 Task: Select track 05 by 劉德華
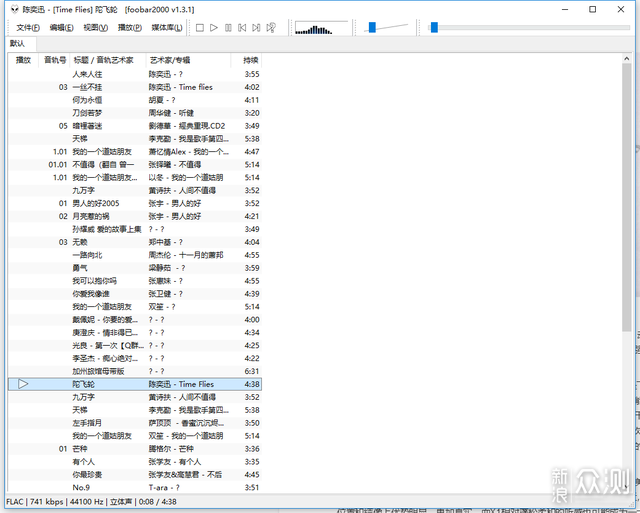pyautogui.click(x=135, y=126)
